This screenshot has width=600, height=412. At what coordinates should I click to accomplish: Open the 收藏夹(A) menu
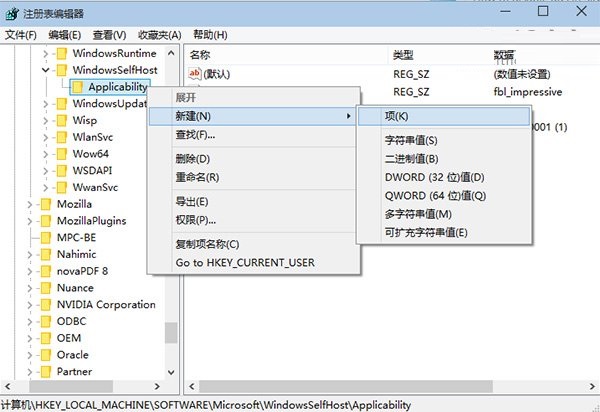pos(160,35)
